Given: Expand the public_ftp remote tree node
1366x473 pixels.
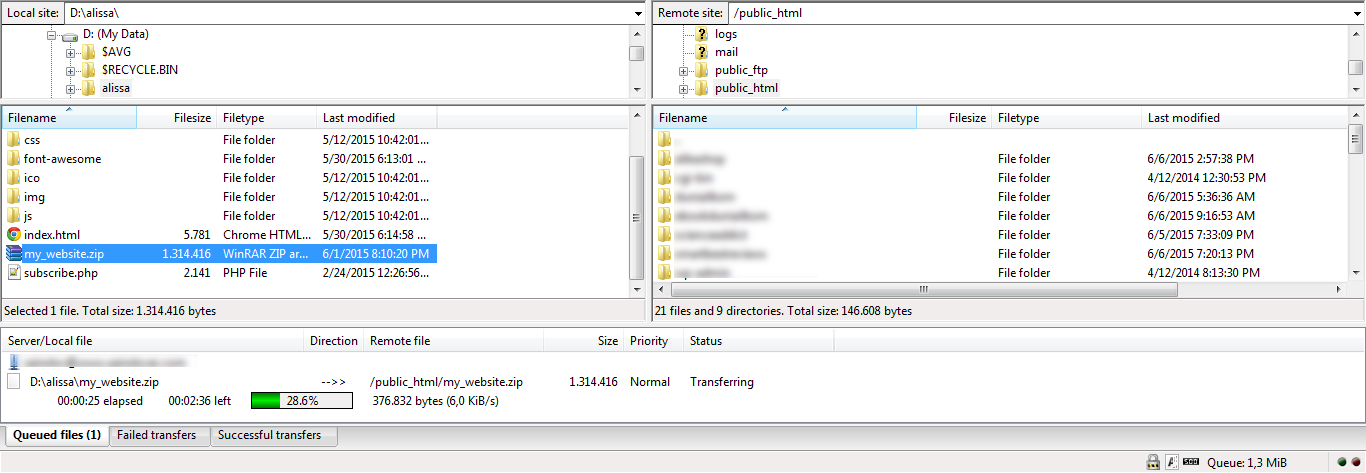Looking at the screenshot, I should pyautogui.click(x=684, y=71).
